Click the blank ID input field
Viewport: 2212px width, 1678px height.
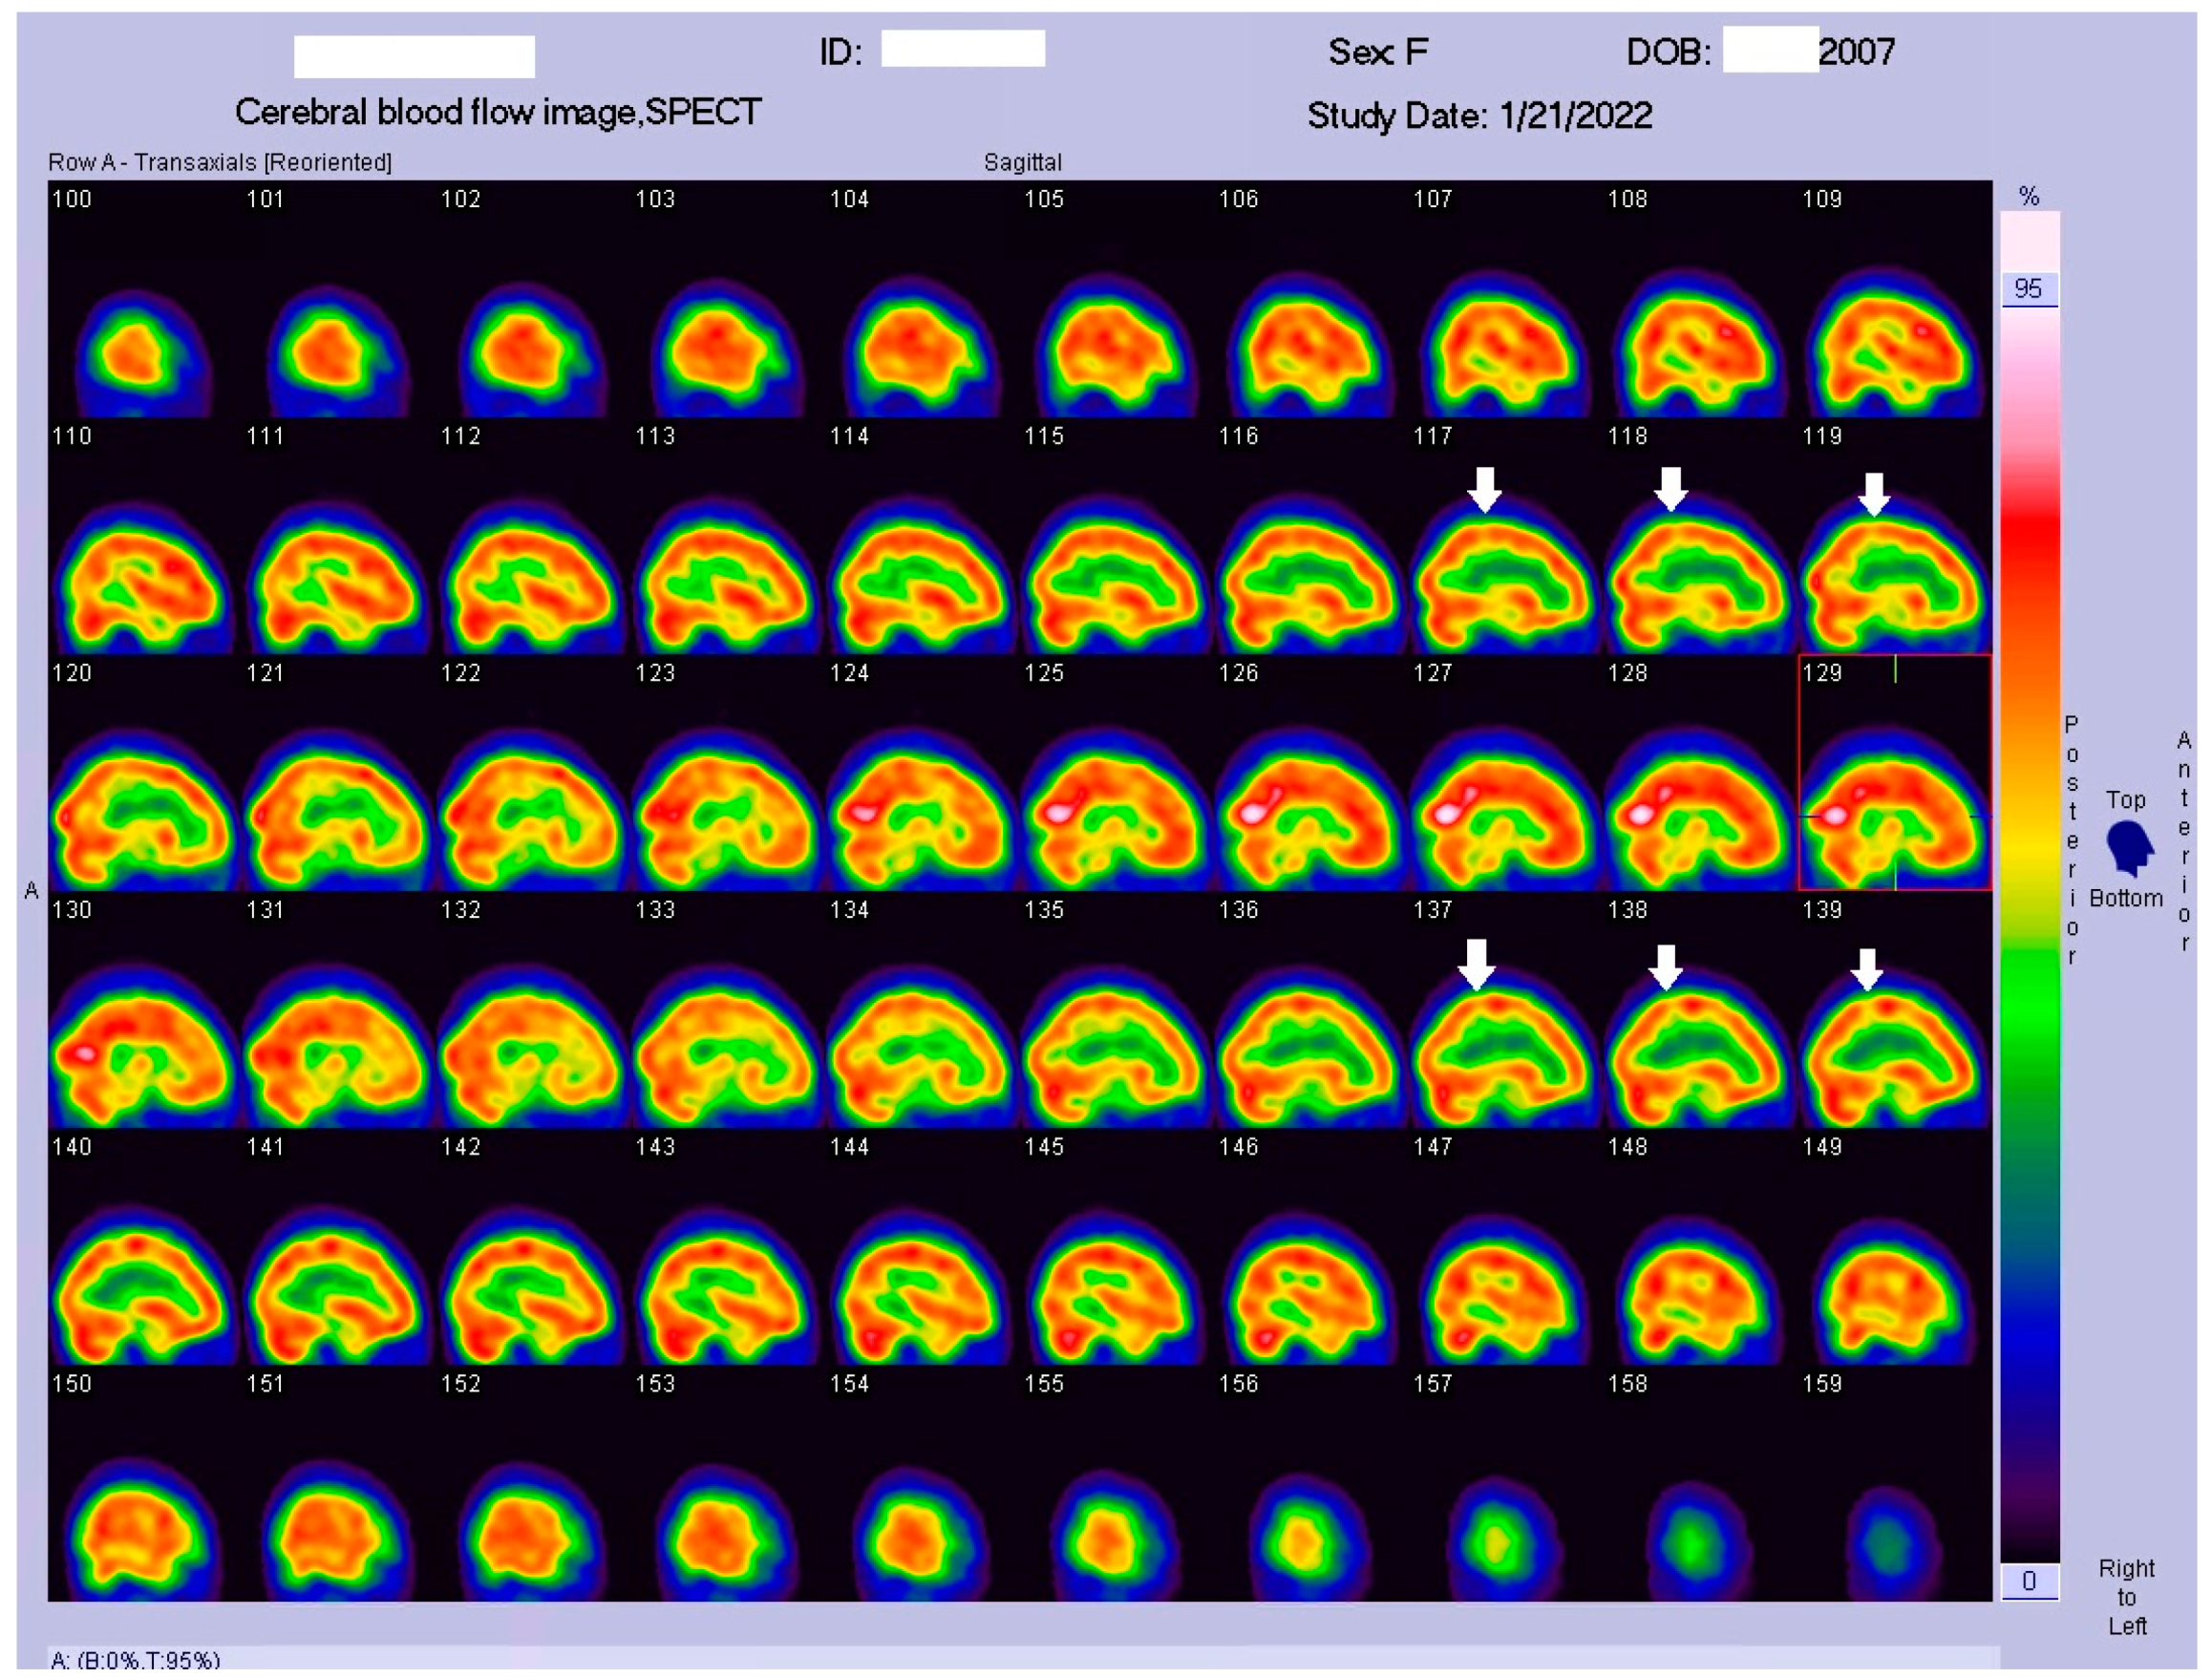pos(962,48)
